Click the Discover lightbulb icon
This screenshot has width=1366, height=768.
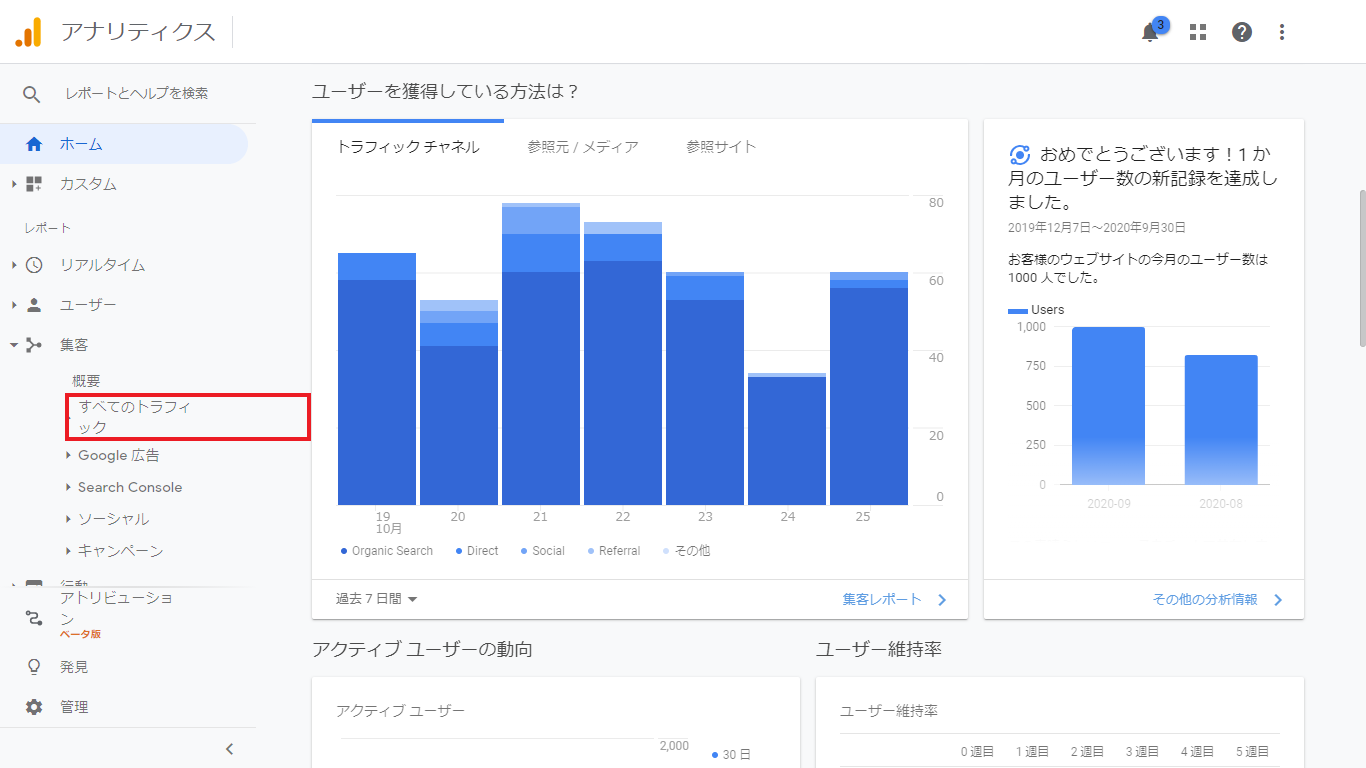(34, 667)
